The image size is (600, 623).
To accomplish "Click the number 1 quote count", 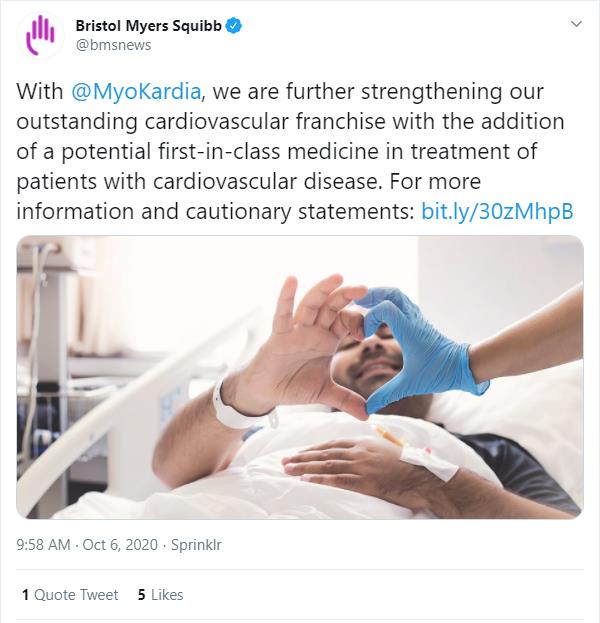I will coord(25,594).
